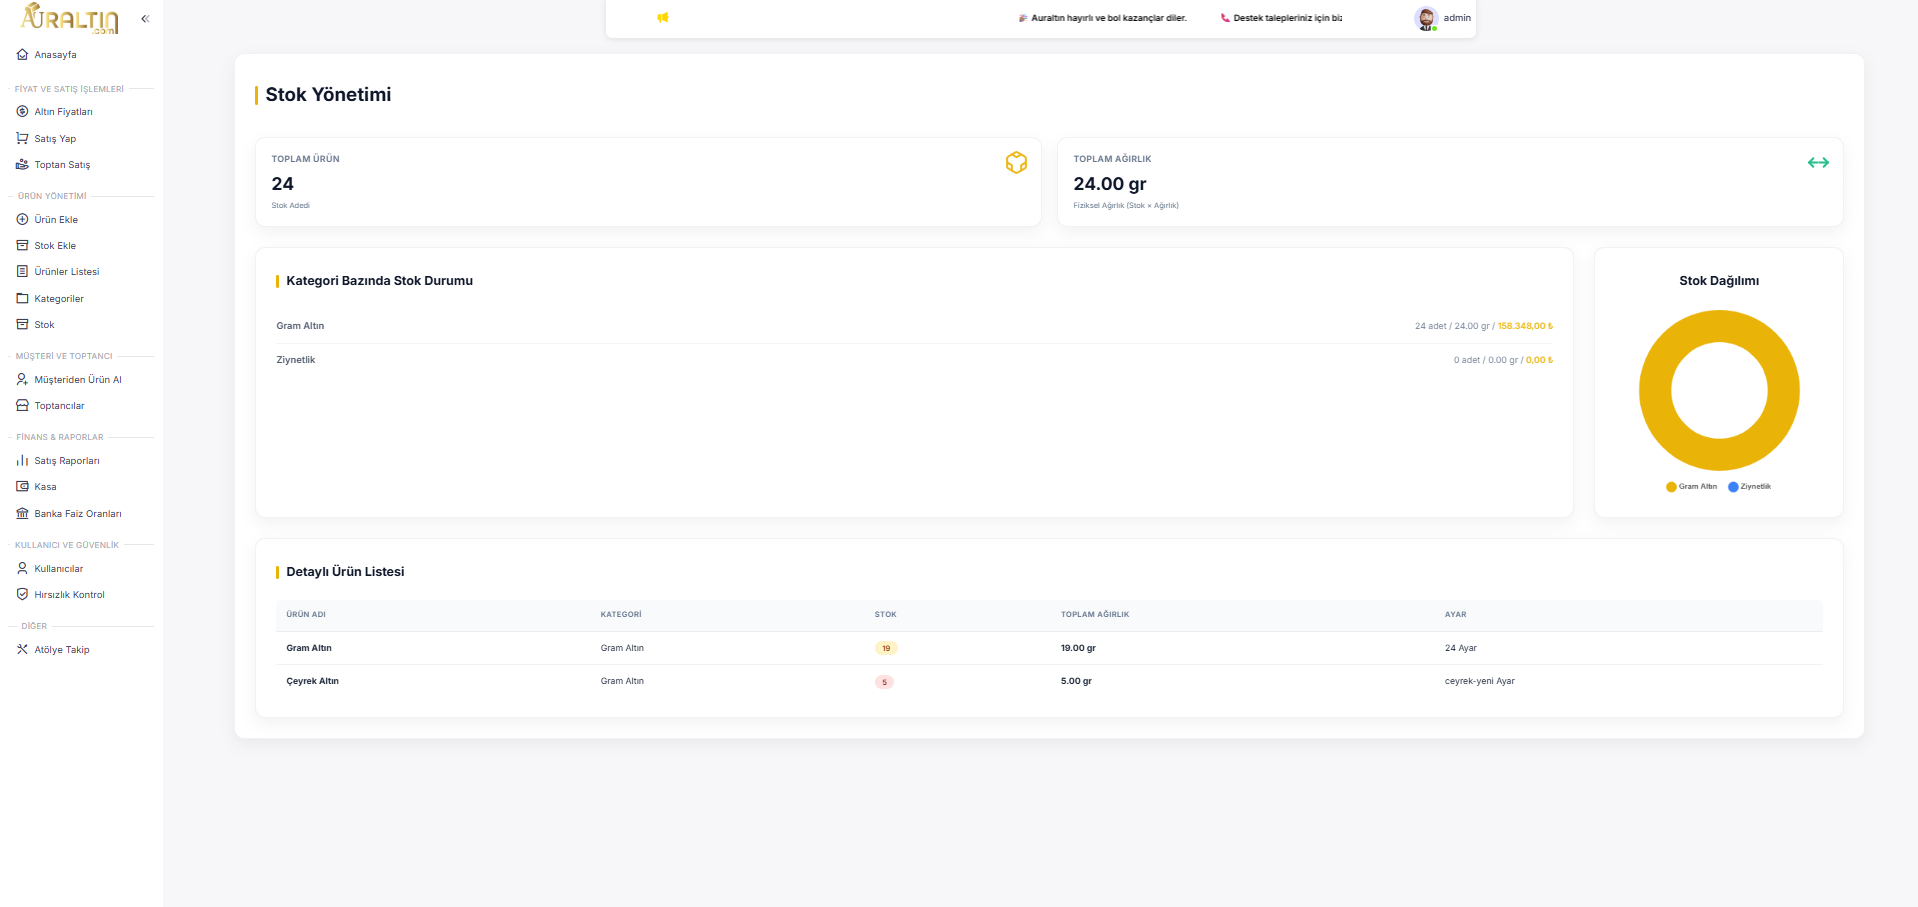Click the Ürün Ekle plus icon

tap(22, 220)
